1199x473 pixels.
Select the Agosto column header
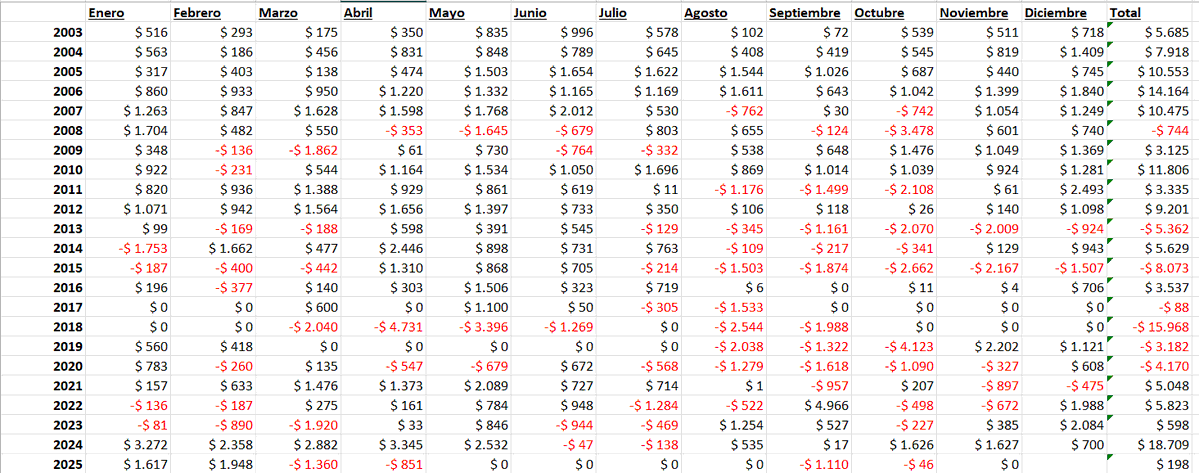point(724,13)
